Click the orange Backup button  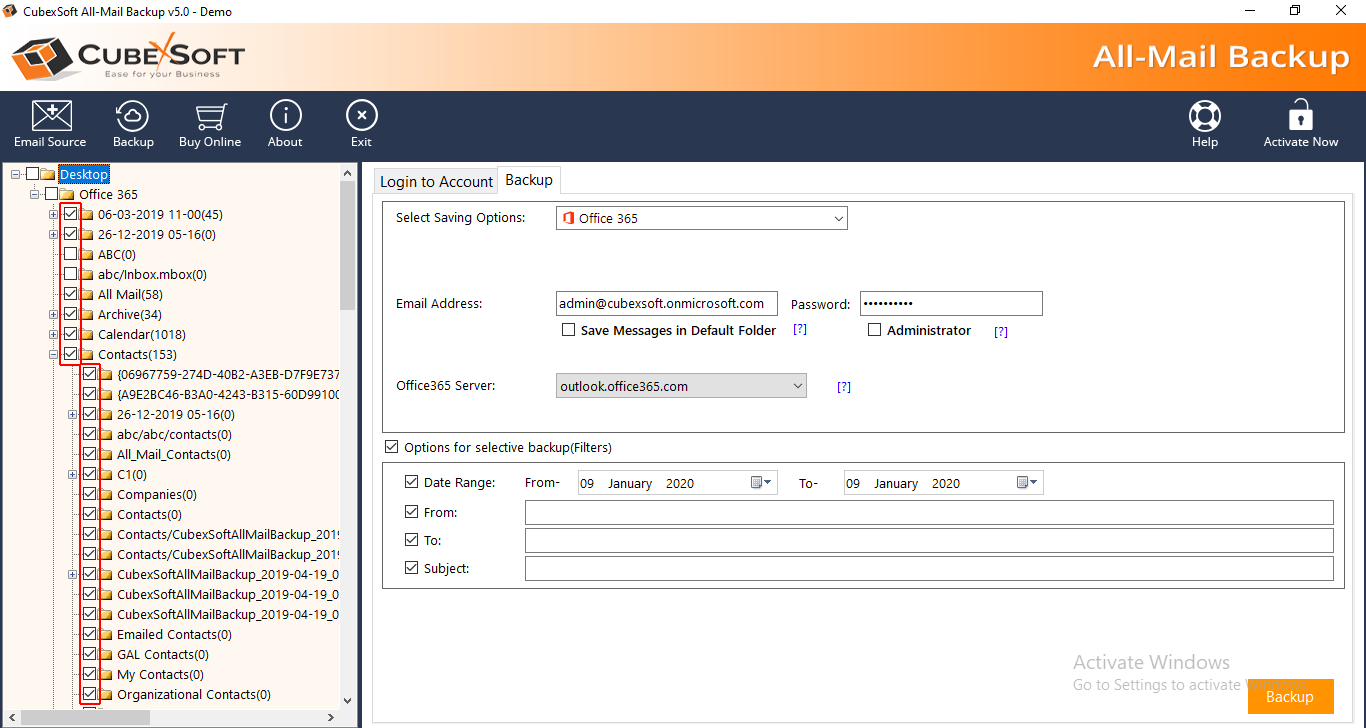[x=1289, y=696]
